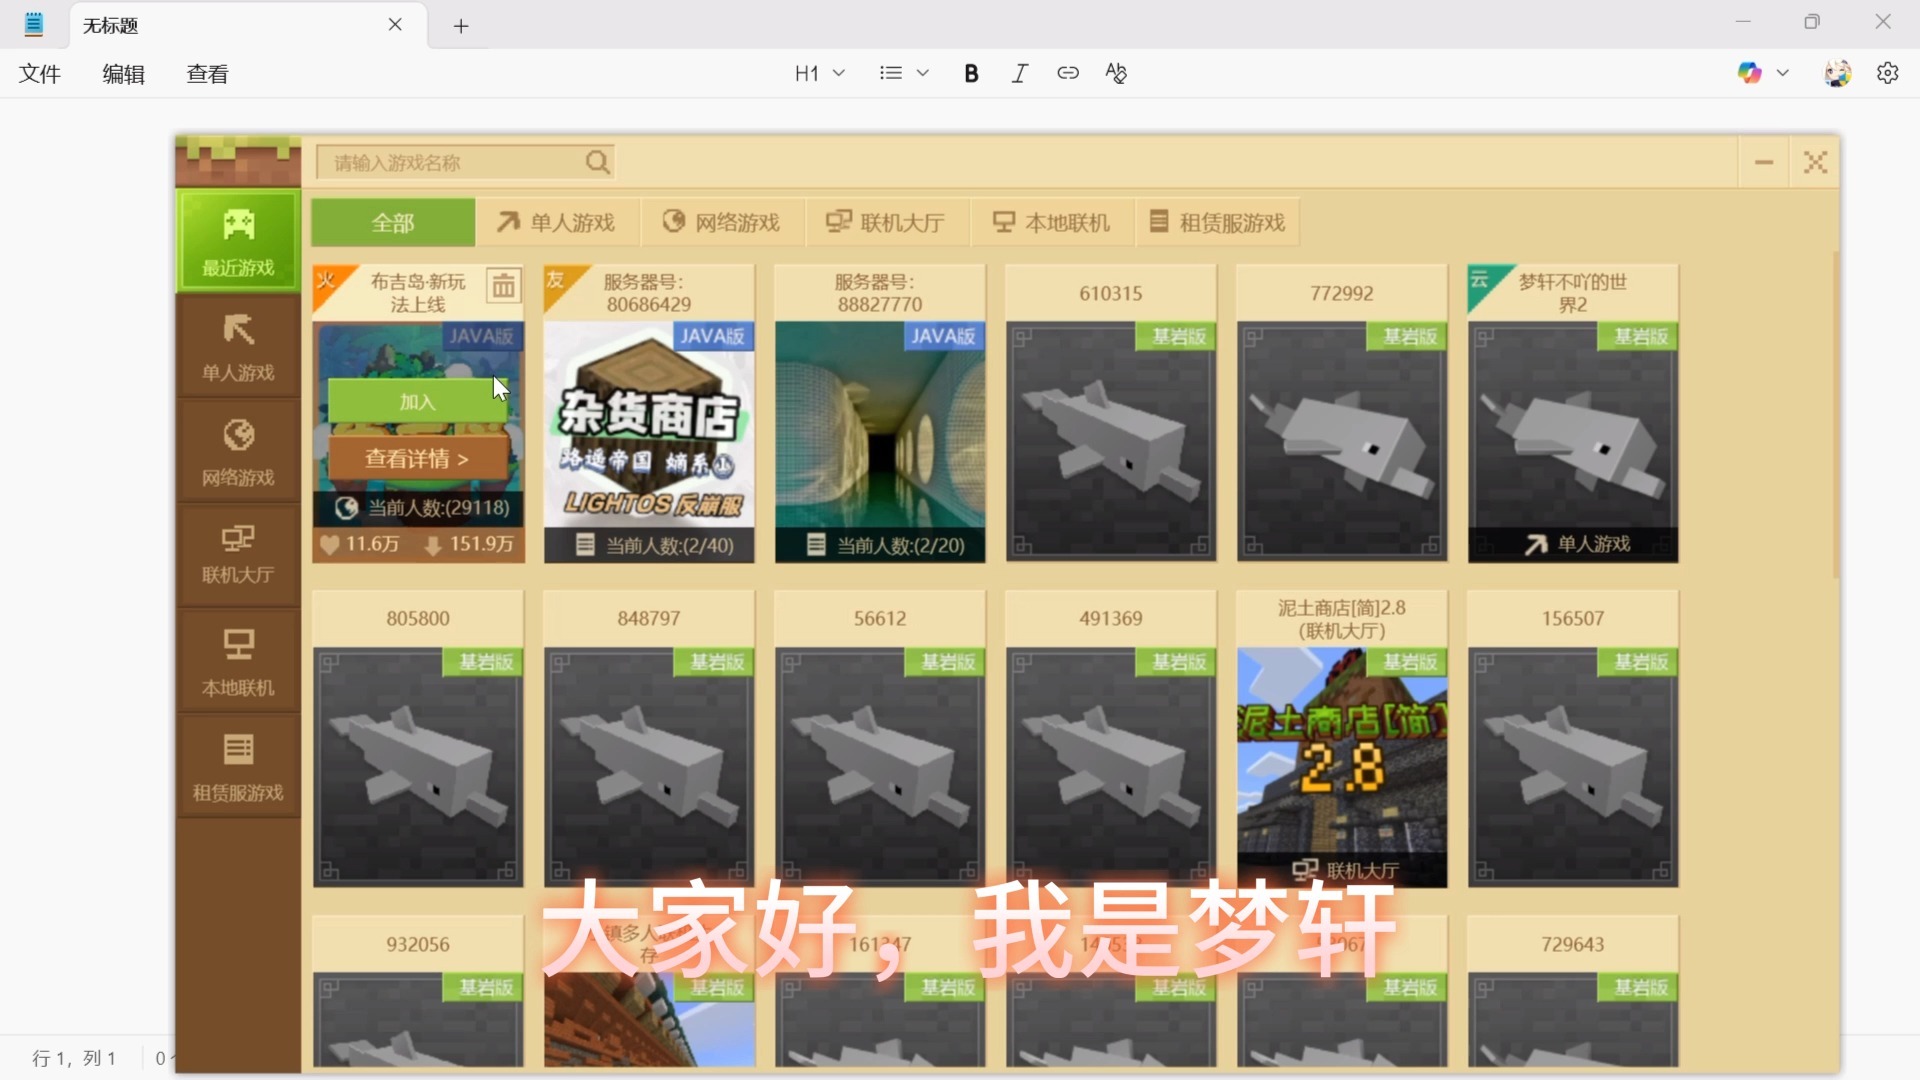Open the 610315 game thumbnail
The width and height of the screenshot is (1920, 1080).
point(1111,441)
